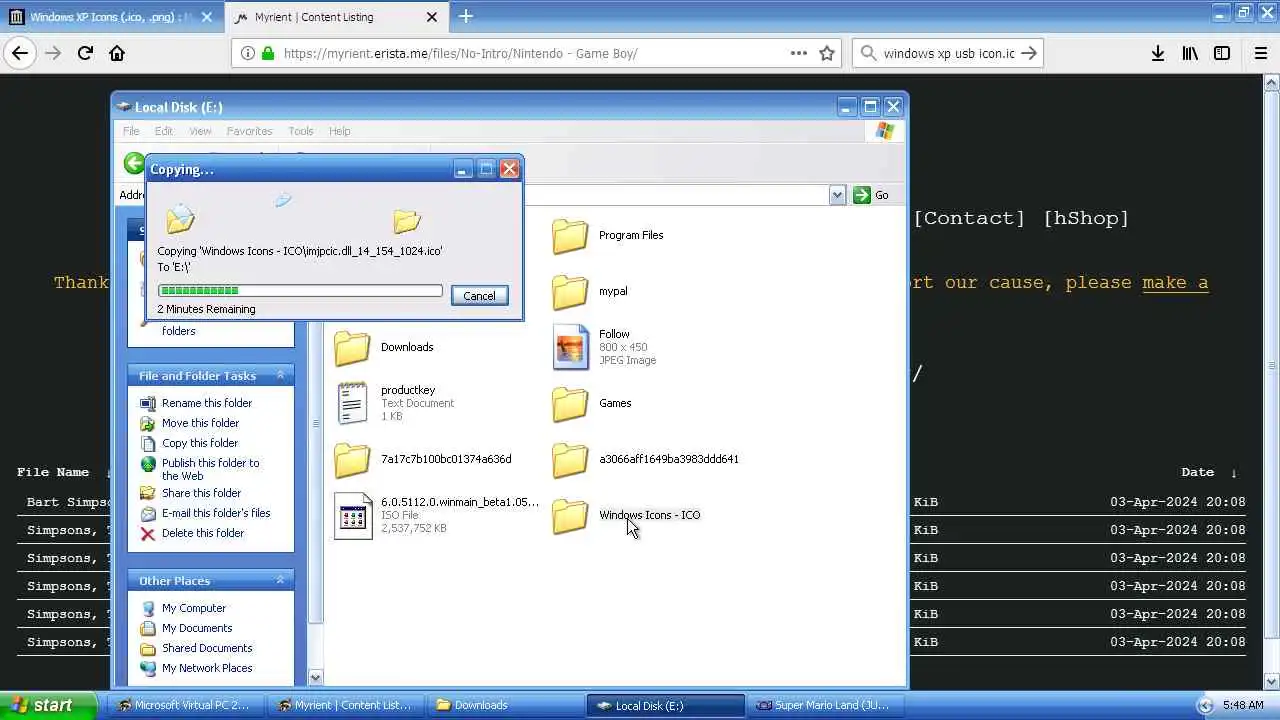Screen dimensions: 1280x720
Task: Open My Documents from Other Places
Action: [197, 628]
